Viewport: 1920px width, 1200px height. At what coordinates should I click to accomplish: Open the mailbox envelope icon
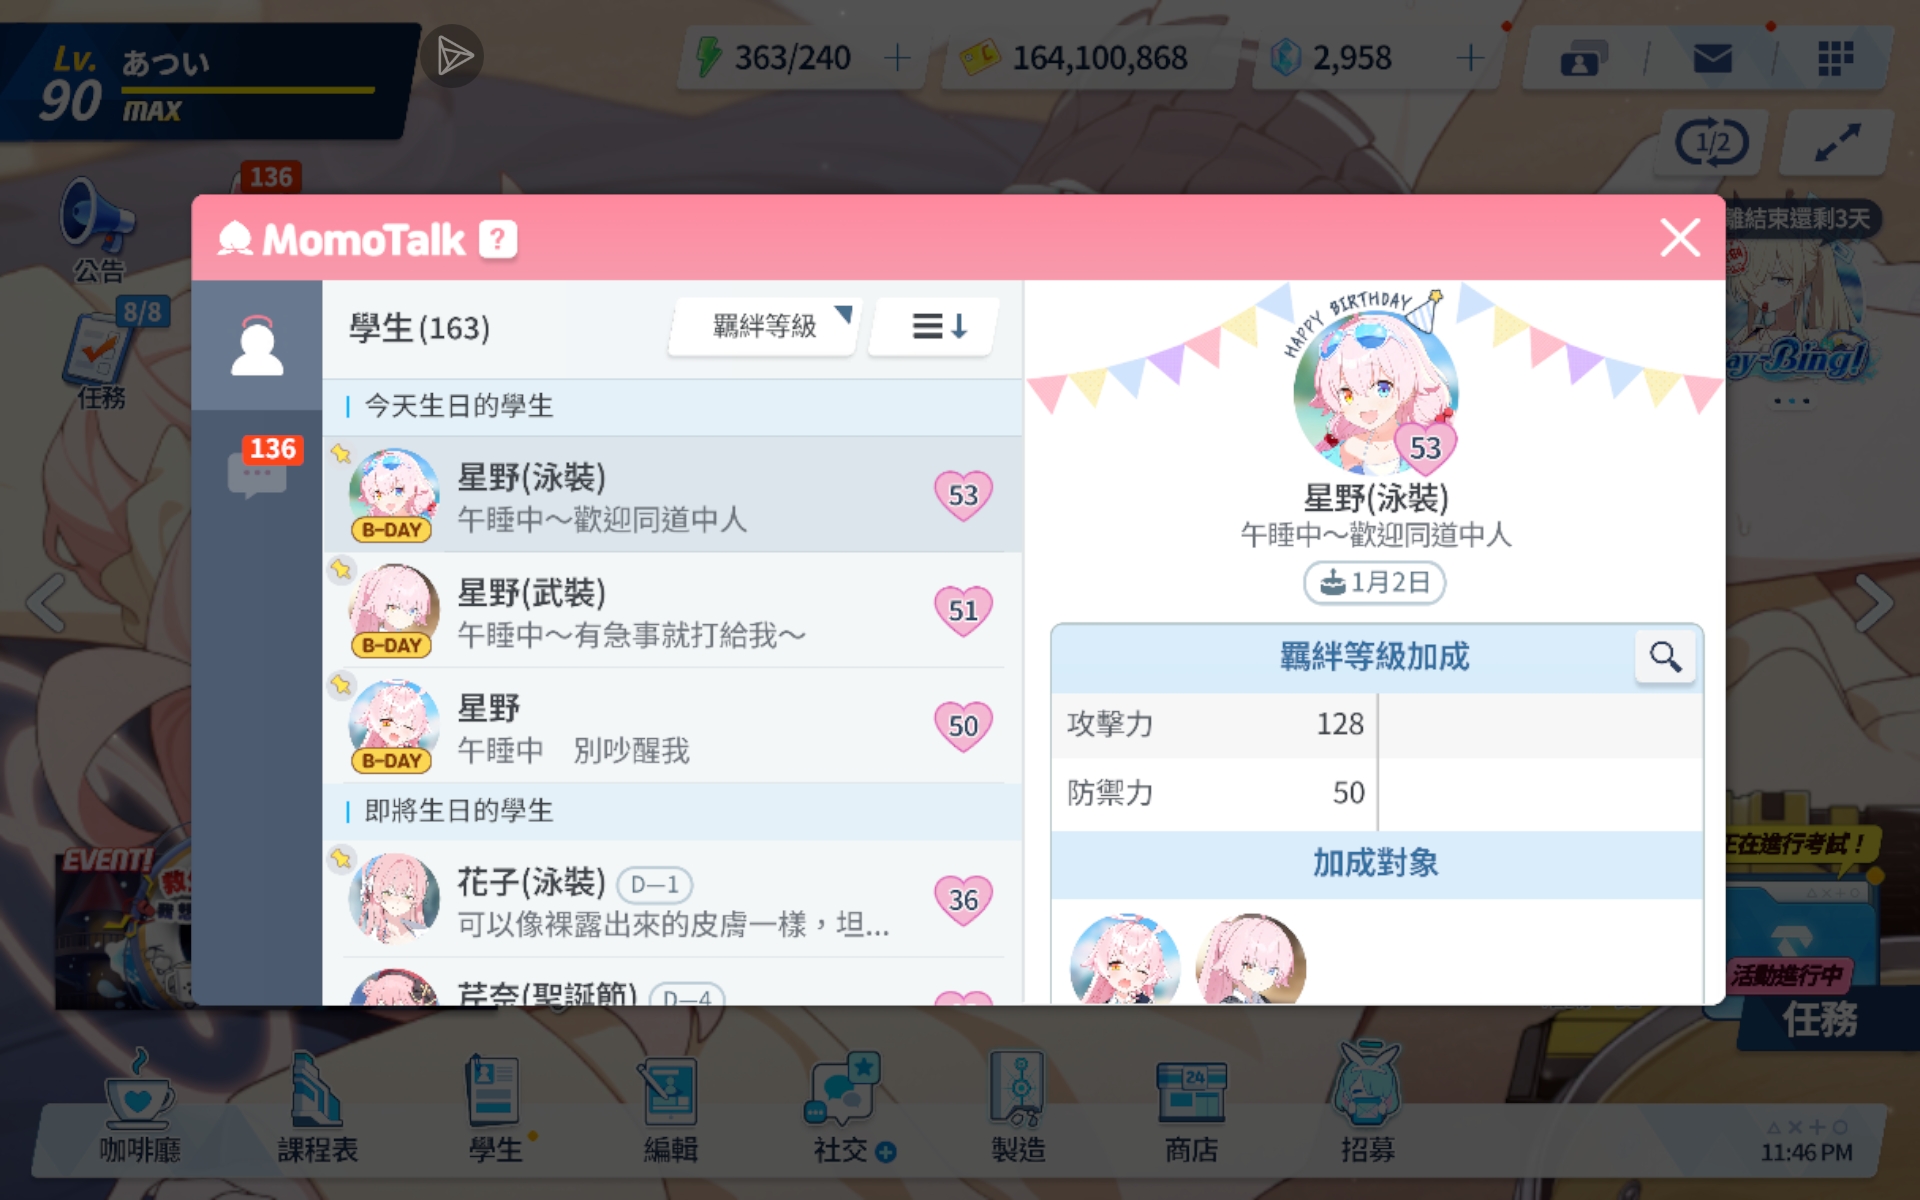point(1712,58)
